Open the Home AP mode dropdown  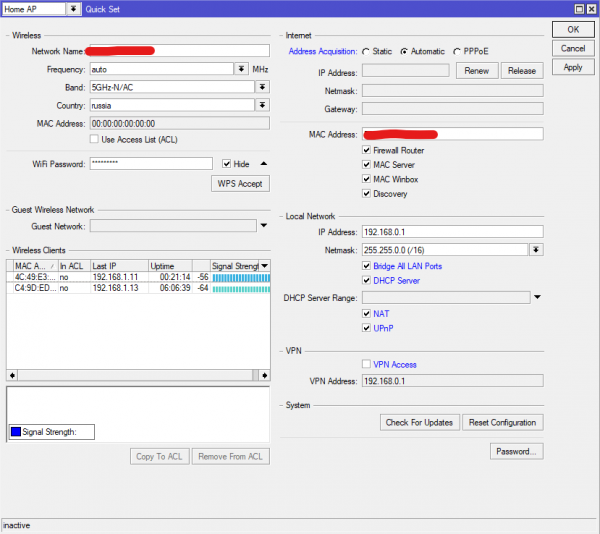pos(72,9)
